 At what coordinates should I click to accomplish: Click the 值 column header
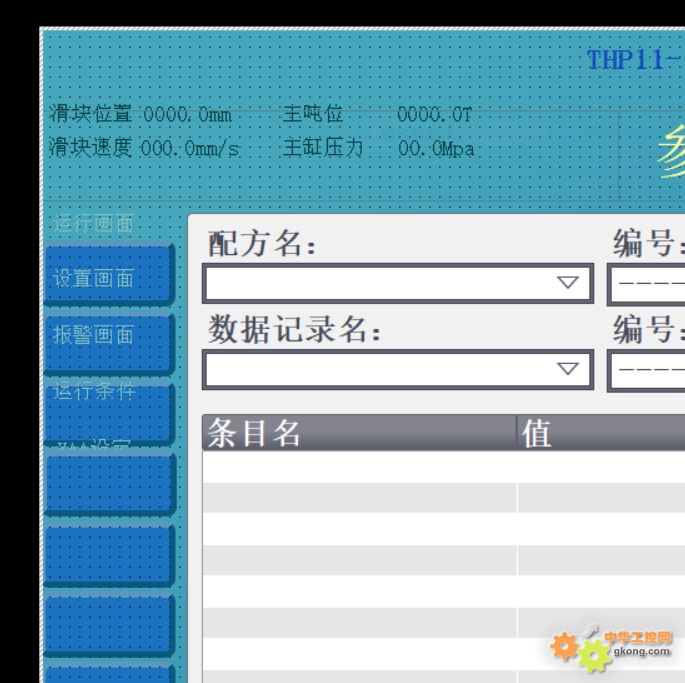click(x=601, y=433)
